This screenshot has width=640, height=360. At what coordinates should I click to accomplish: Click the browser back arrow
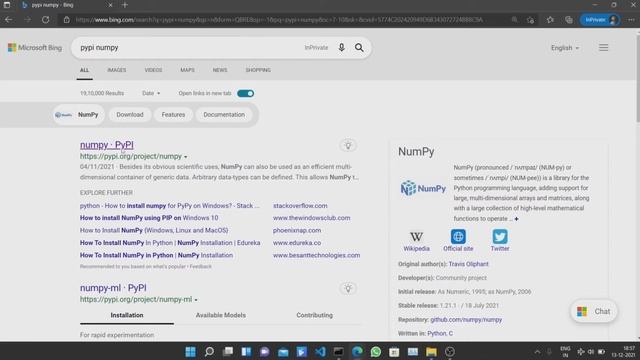pos(9,20)
